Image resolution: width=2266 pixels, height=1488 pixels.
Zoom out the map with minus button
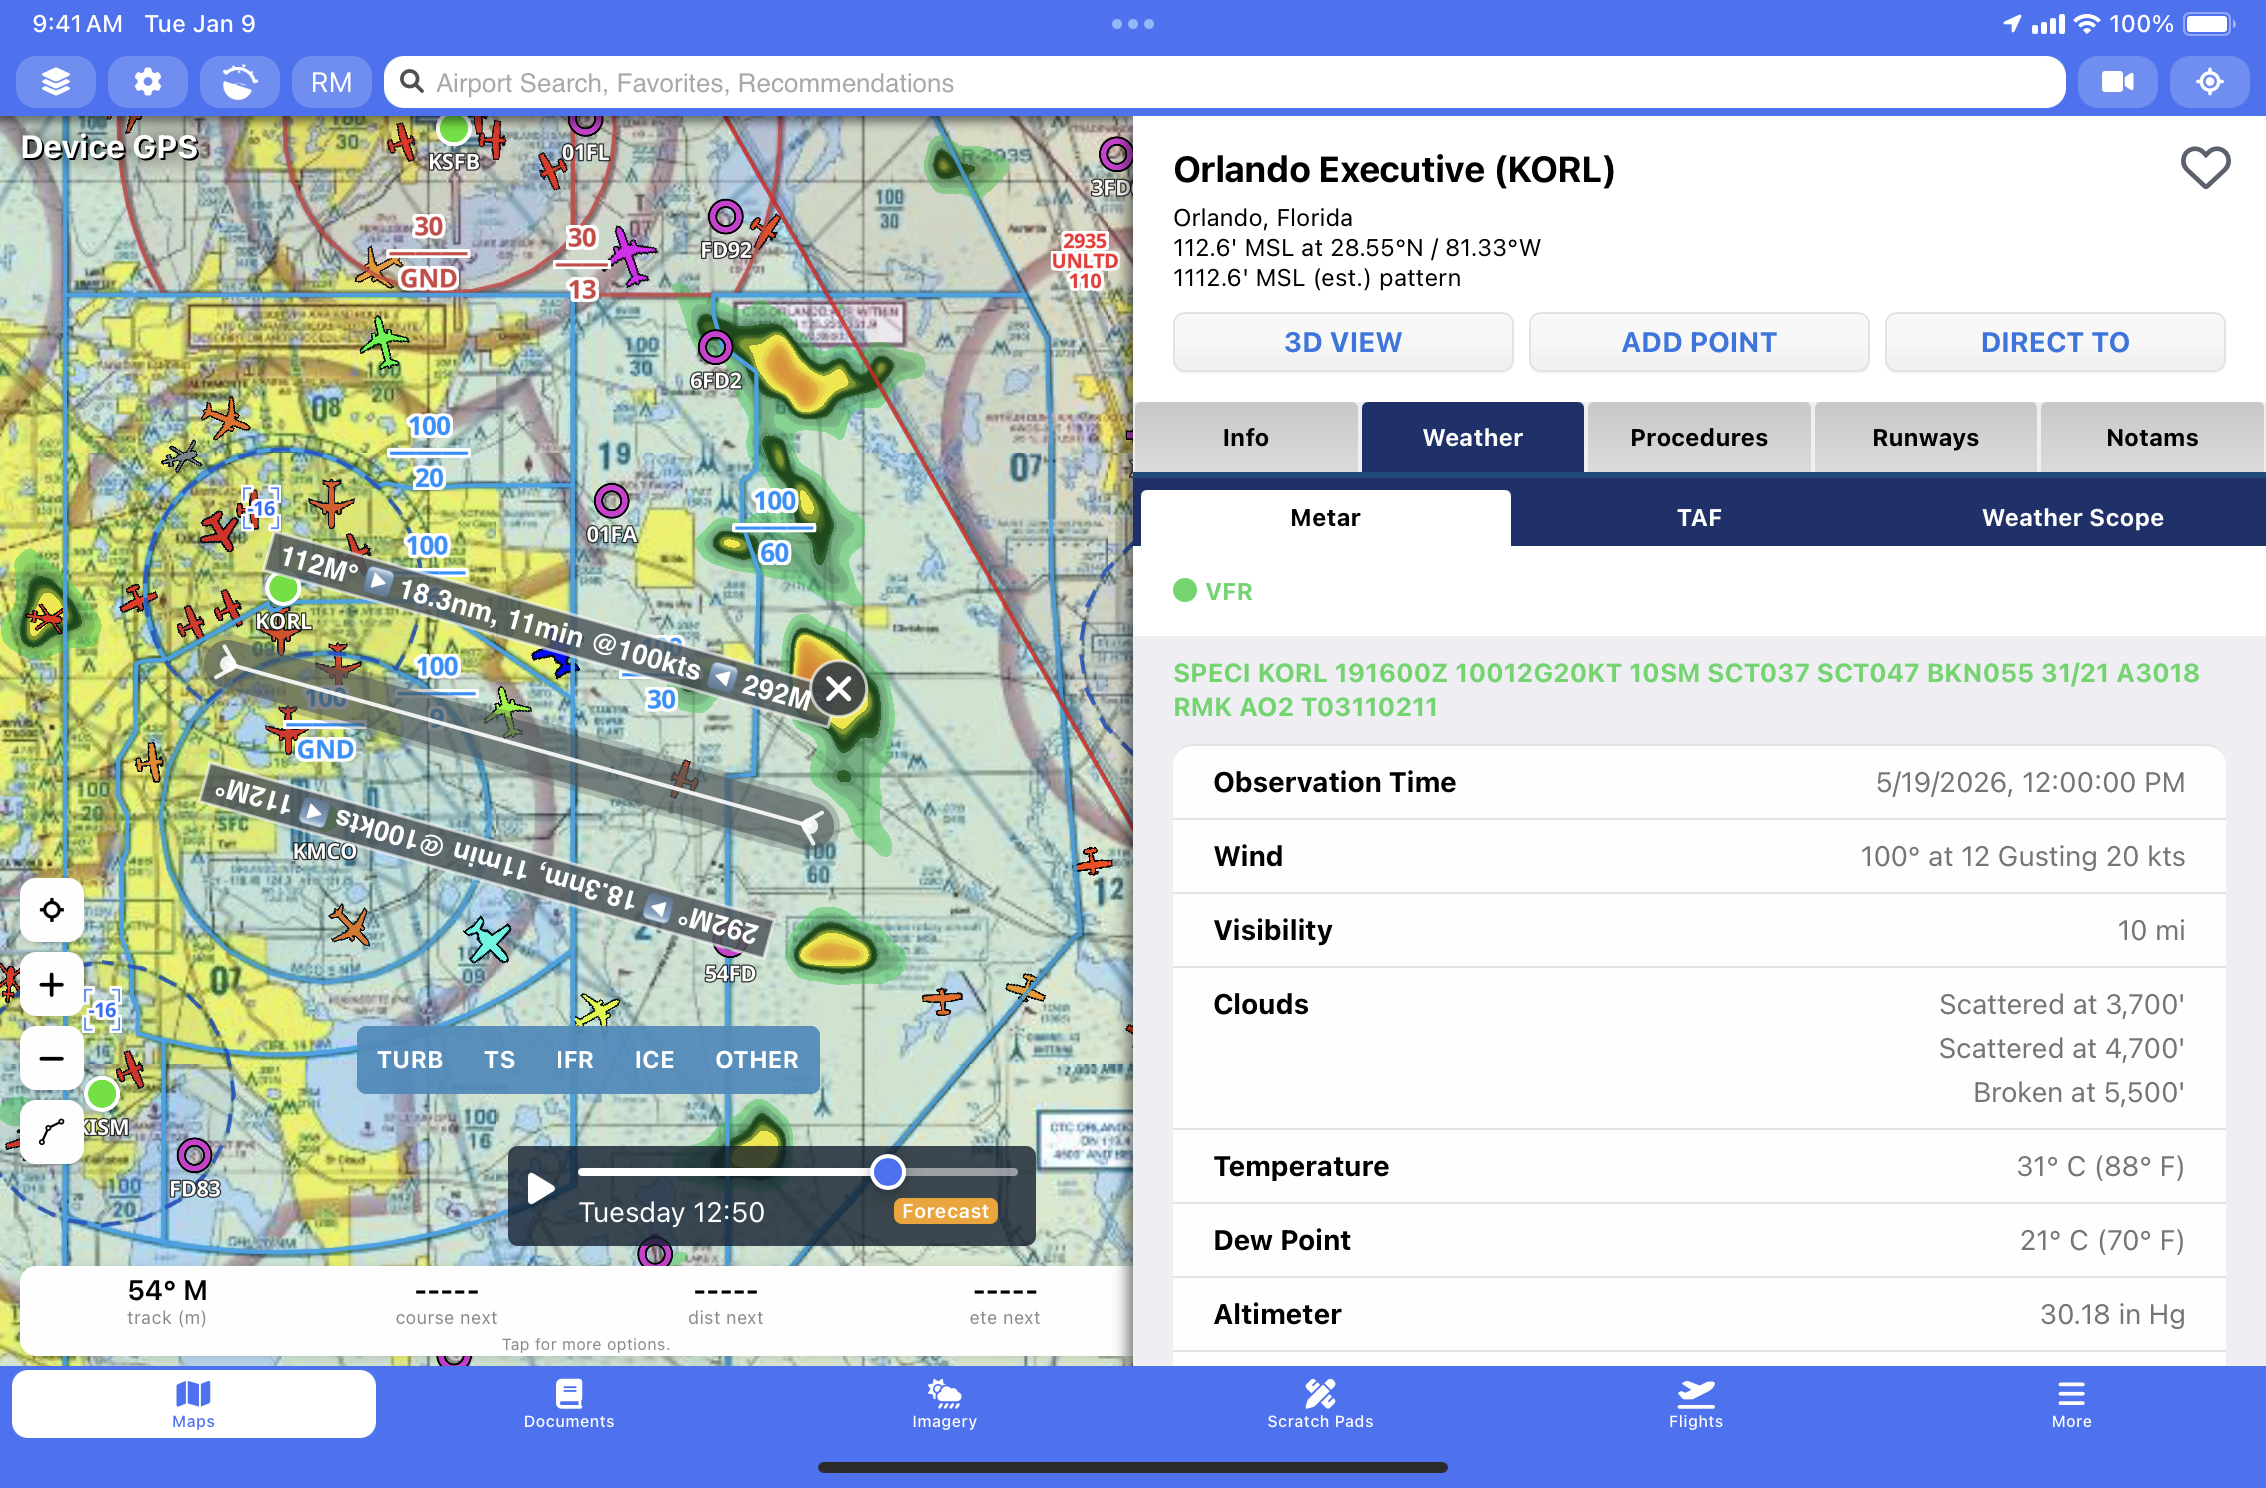click(52, 1058)
